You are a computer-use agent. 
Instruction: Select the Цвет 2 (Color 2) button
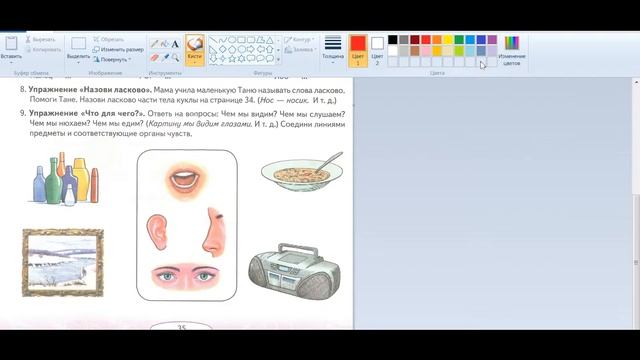coord(377,51)
